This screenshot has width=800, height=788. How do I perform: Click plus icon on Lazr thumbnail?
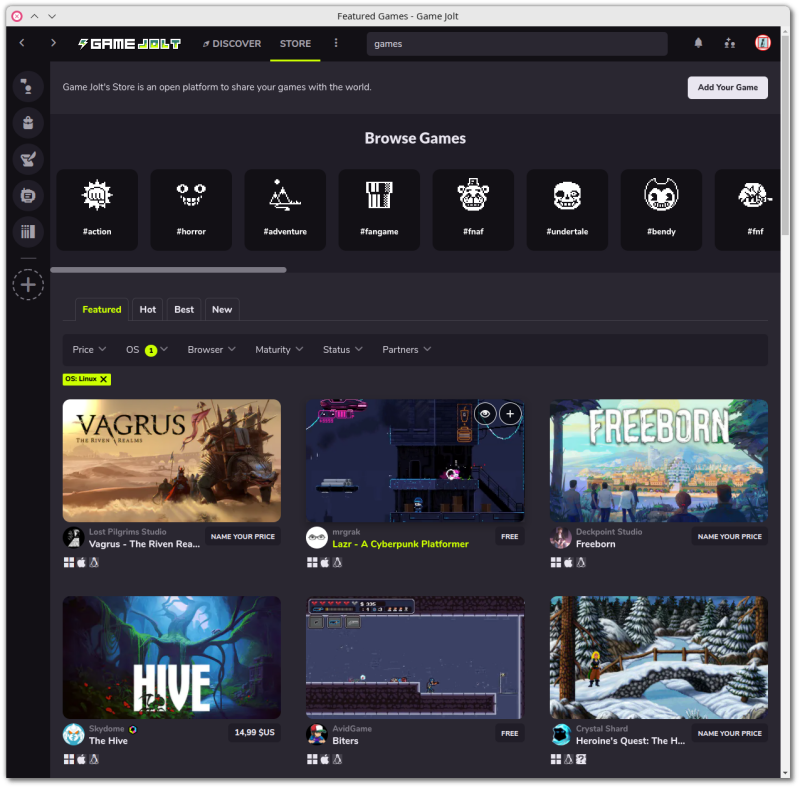pyautogui.click(x=510, y=414)
